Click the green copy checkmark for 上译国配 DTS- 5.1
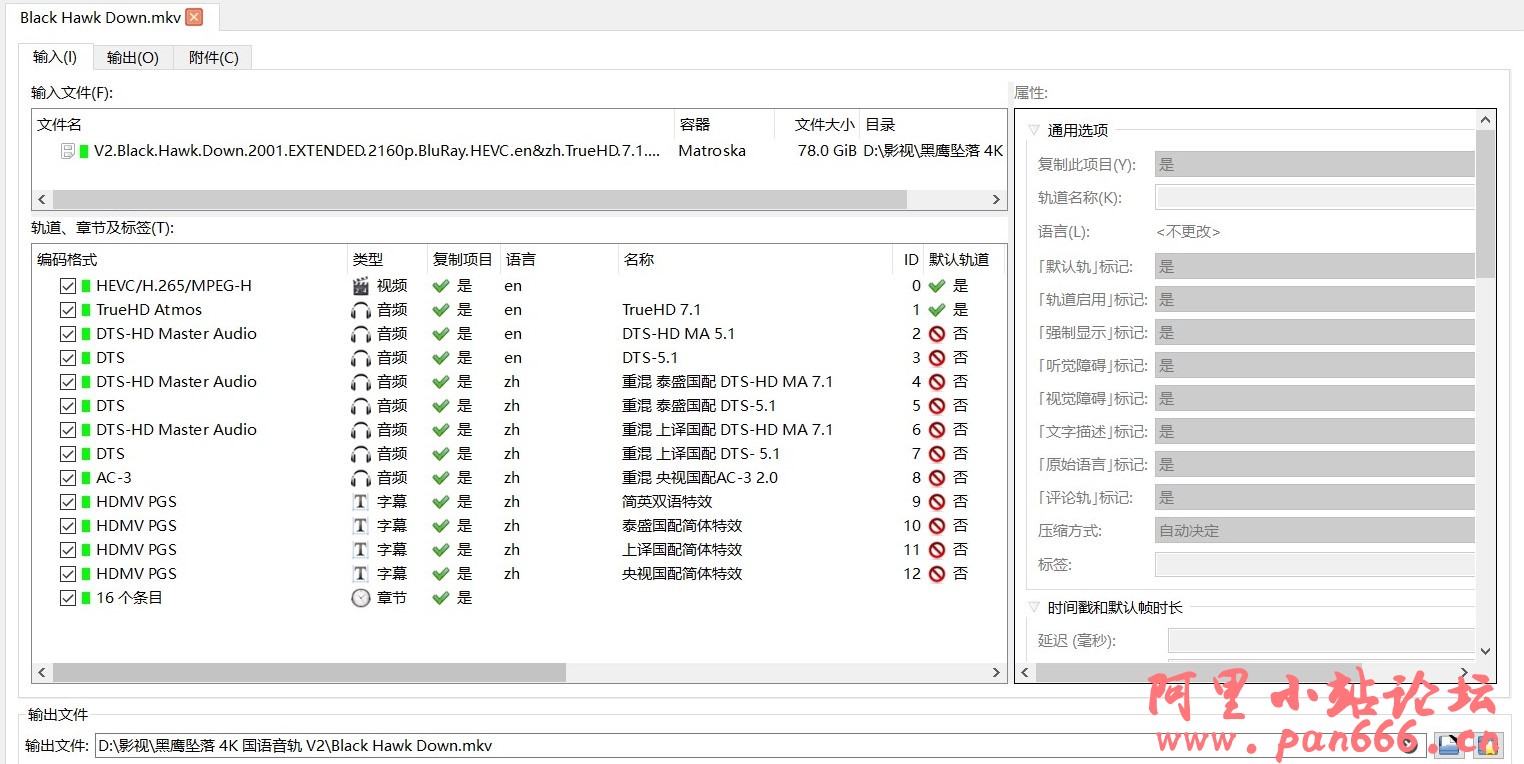Image resolution: width=1524 pixels, height=764 pixels. (x=440, y=454)
